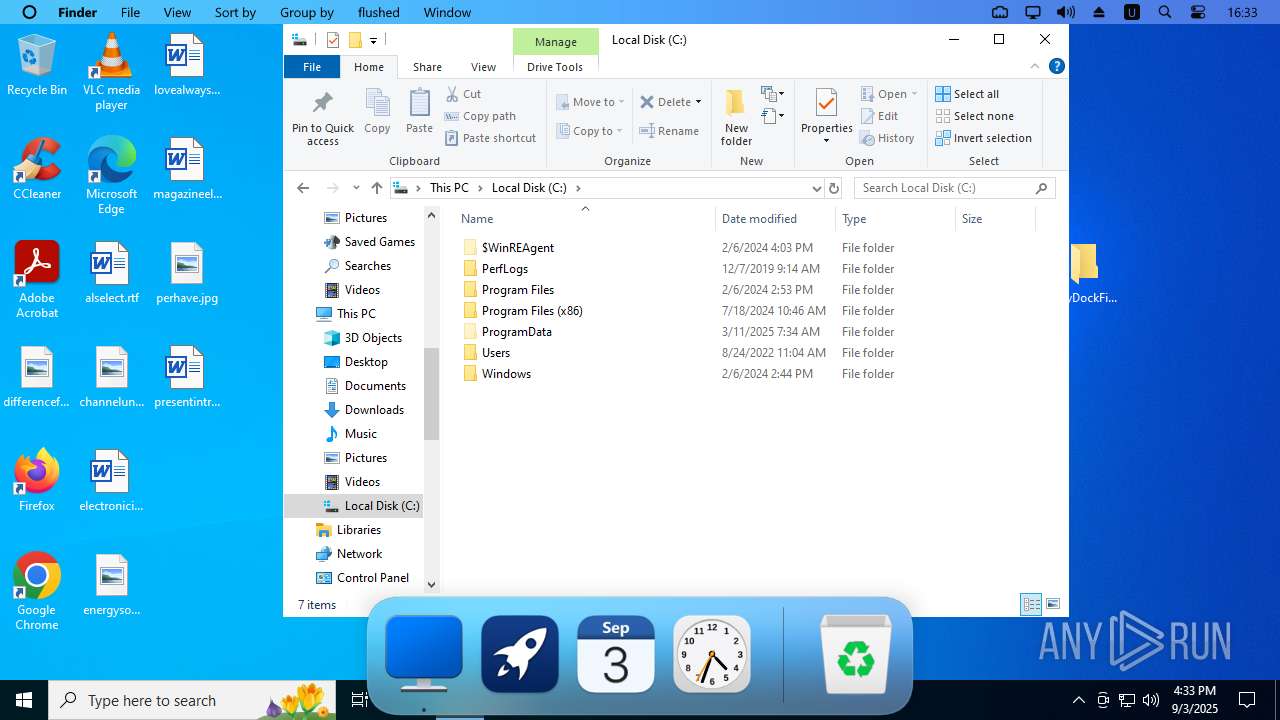Switch to details view icon
The height and width of the screenshot is (720, 1280).
pos(1030,604)
